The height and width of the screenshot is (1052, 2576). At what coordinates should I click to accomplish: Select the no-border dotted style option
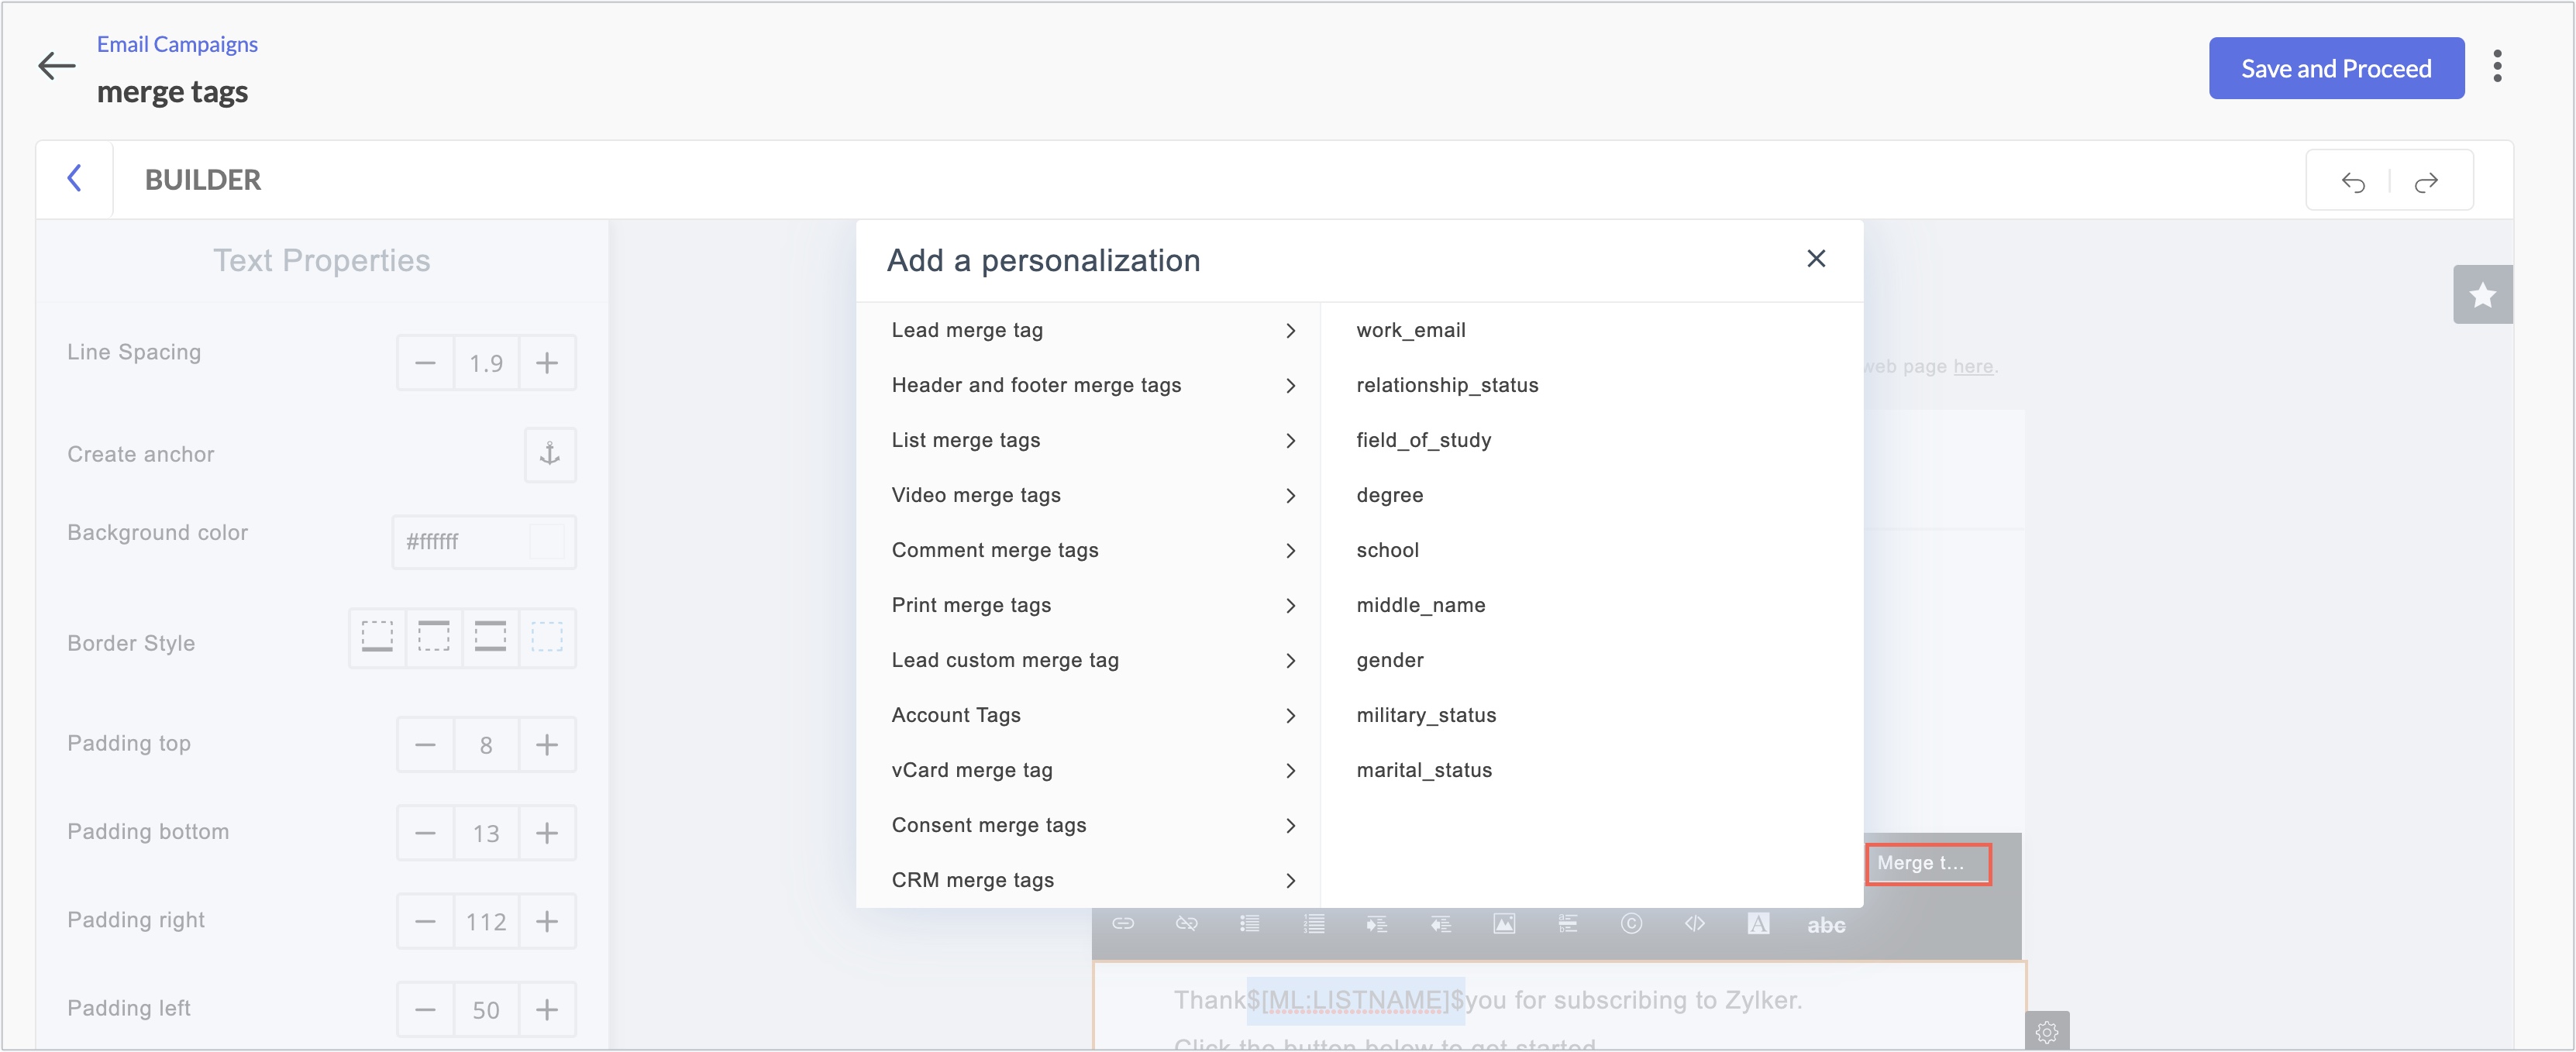pos(546,637)
